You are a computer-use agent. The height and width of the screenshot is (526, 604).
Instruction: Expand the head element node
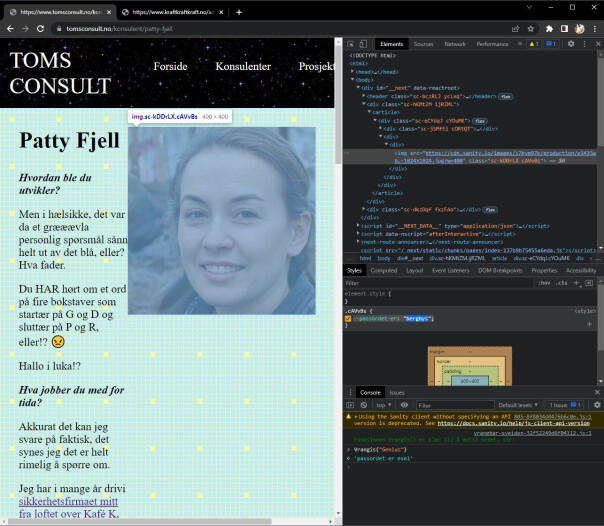352,72
